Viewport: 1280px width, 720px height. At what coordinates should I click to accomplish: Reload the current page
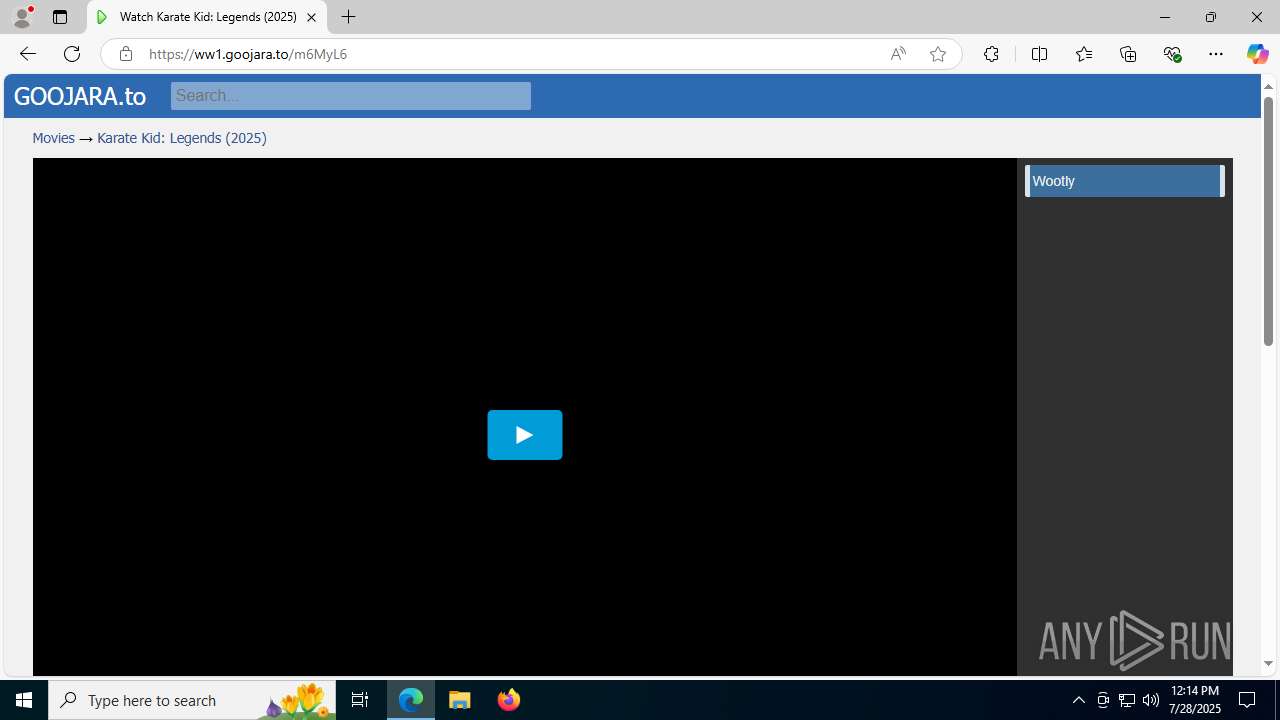(72, 54)
